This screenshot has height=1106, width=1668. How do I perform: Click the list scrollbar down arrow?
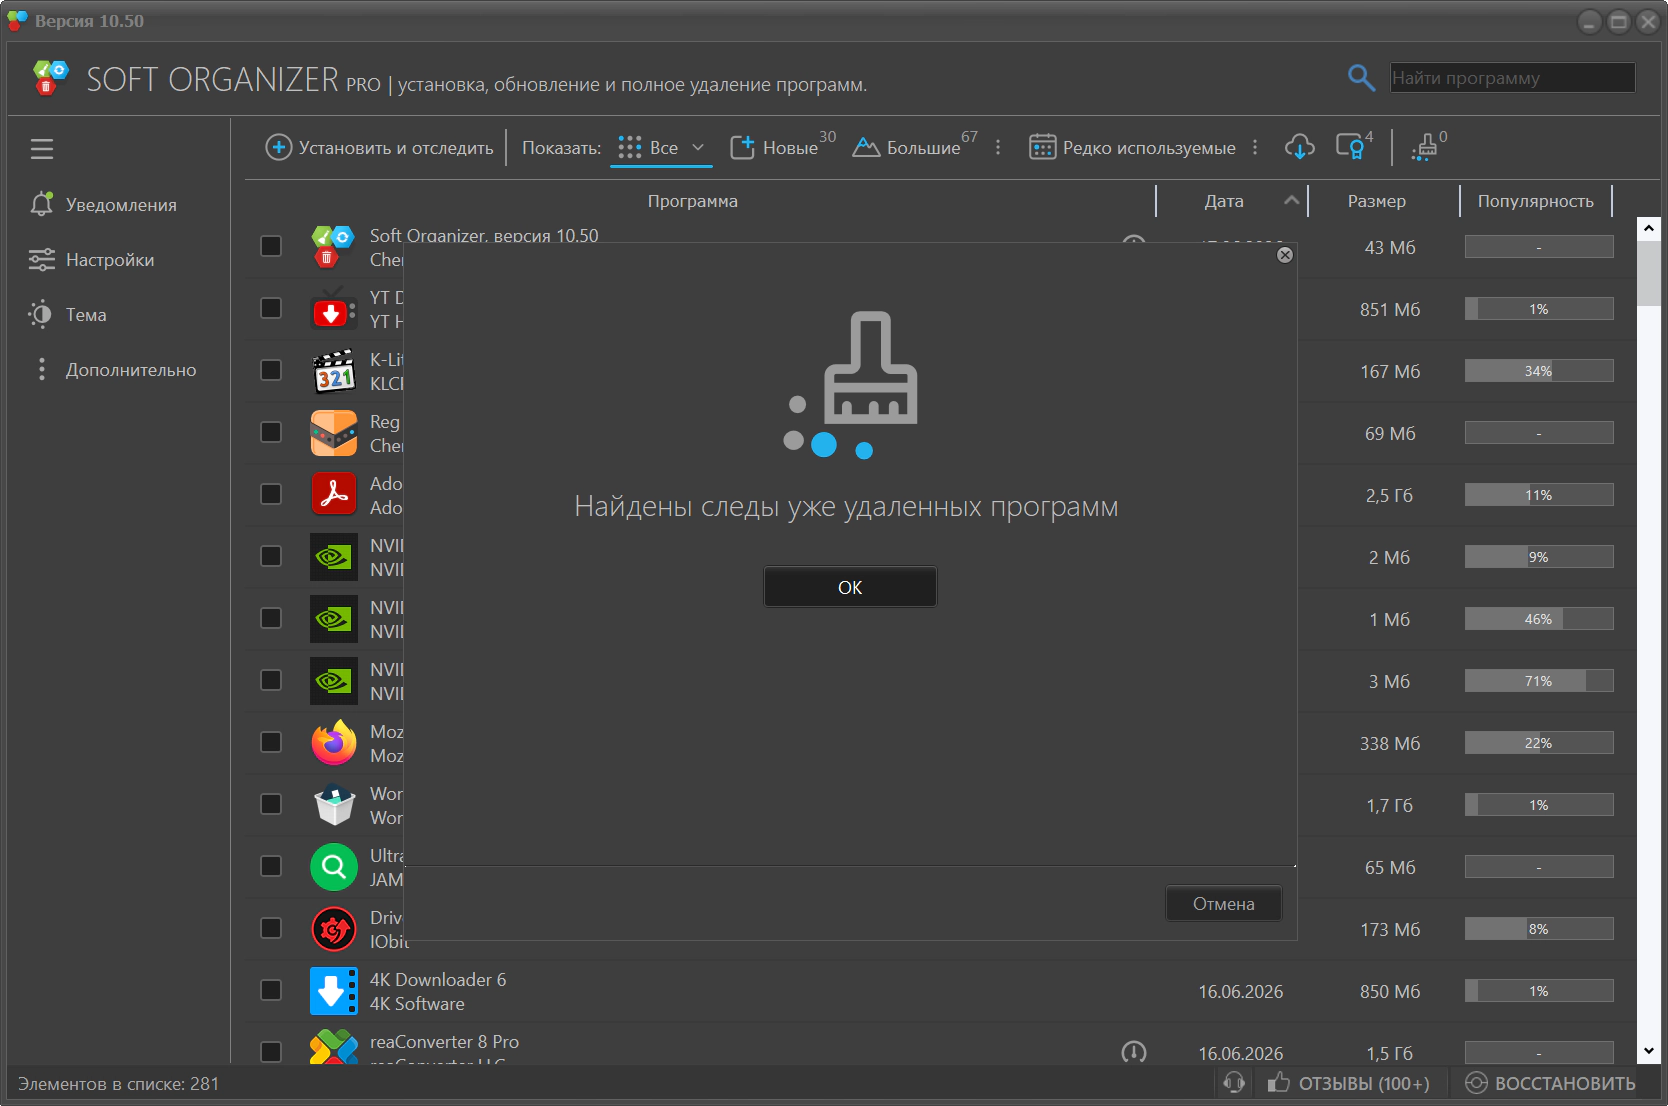point(1649,1051)
